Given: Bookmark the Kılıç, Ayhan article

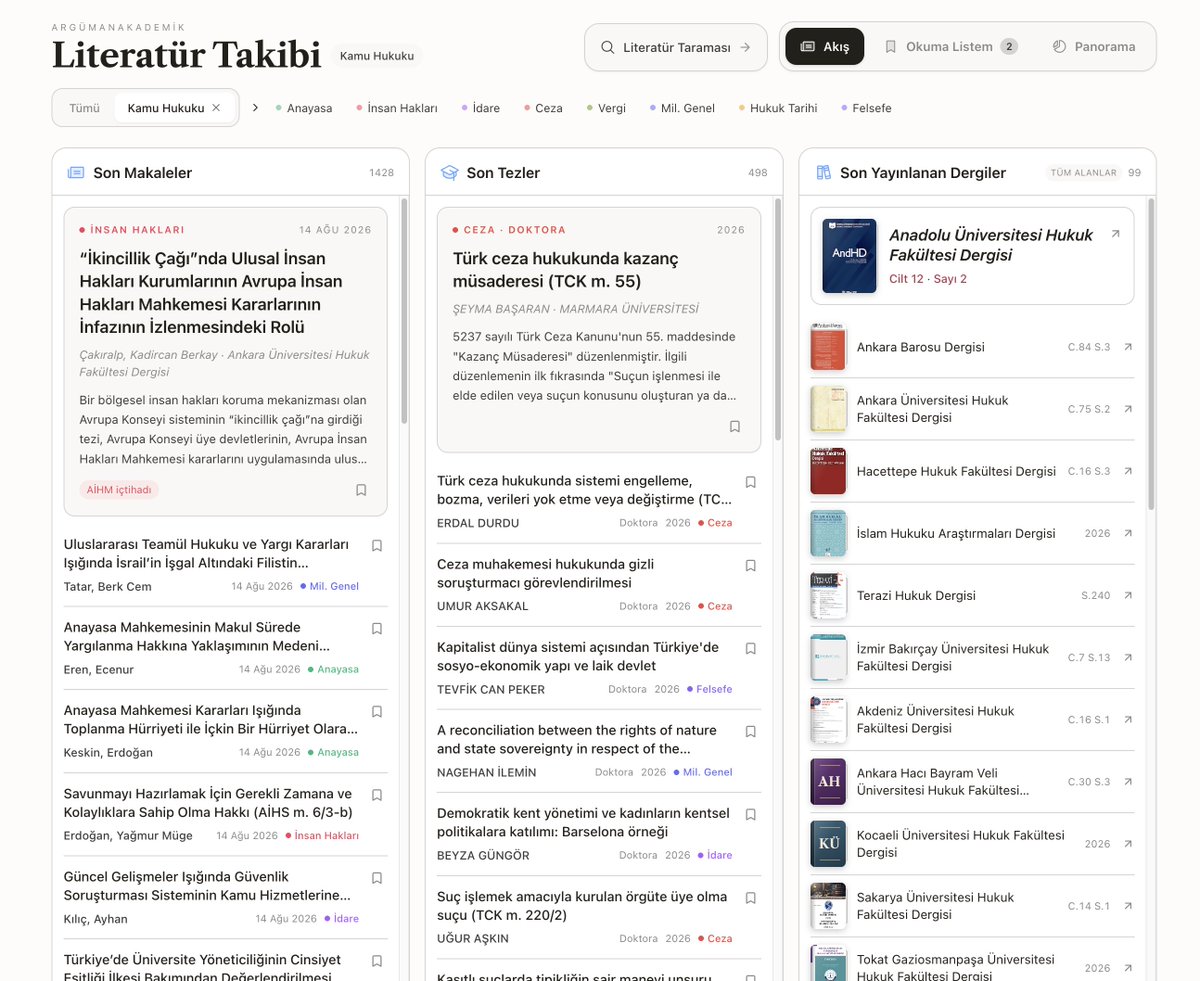Looking at the screenshot, I should tap(377, 878).
